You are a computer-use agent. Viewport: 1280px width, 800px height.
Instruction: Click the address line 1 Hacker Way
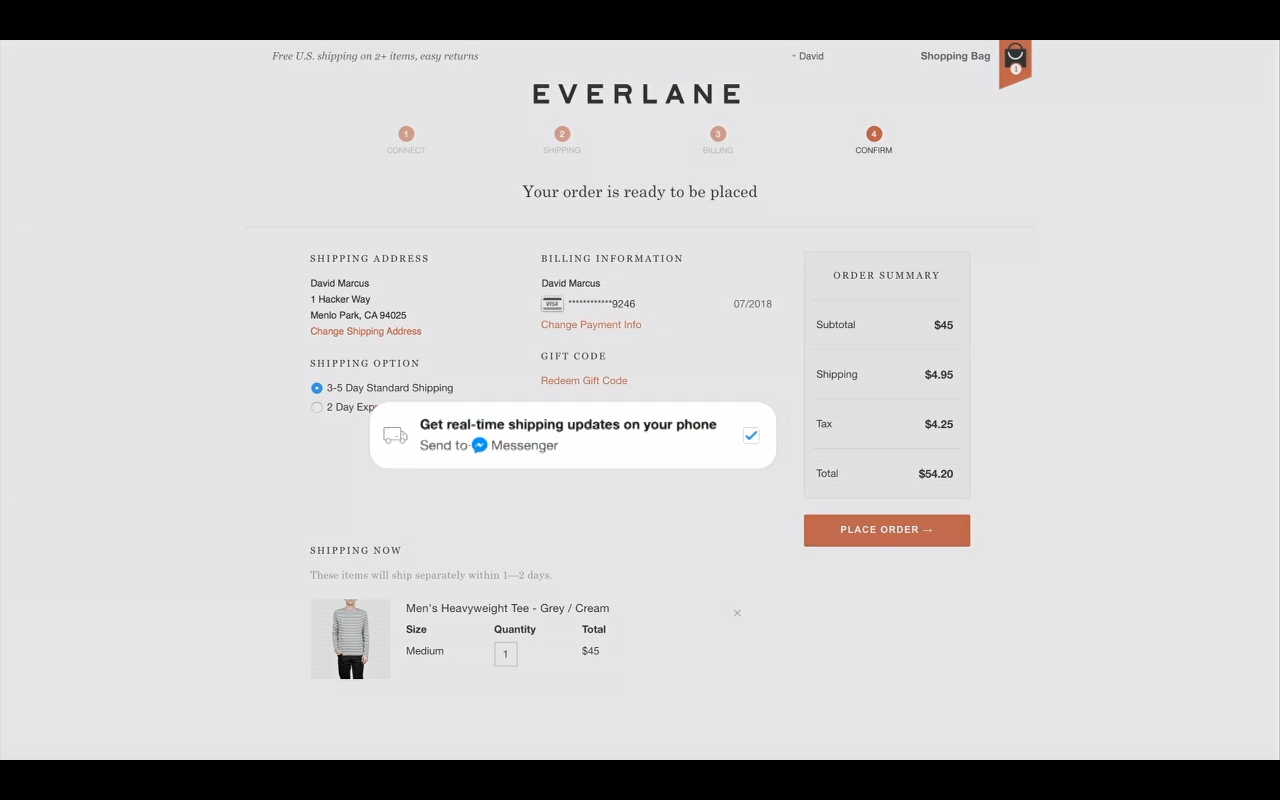pos(340,299)
